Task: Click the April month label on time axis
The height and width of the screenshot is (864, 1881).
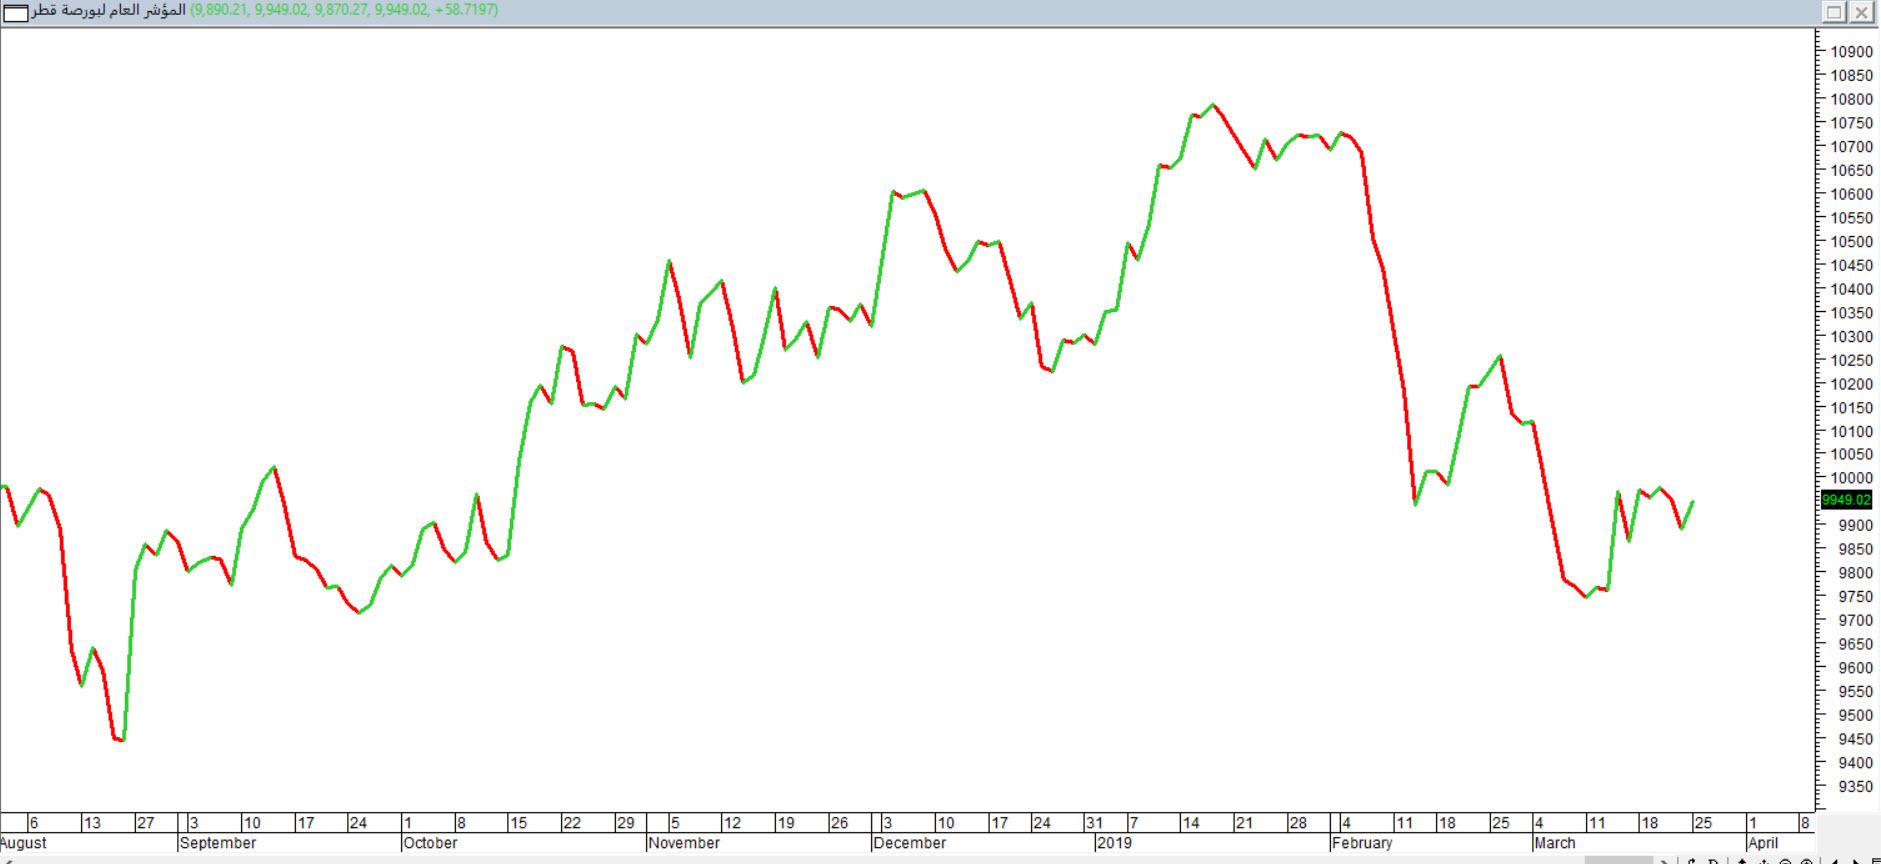Action: point(1763,843)
